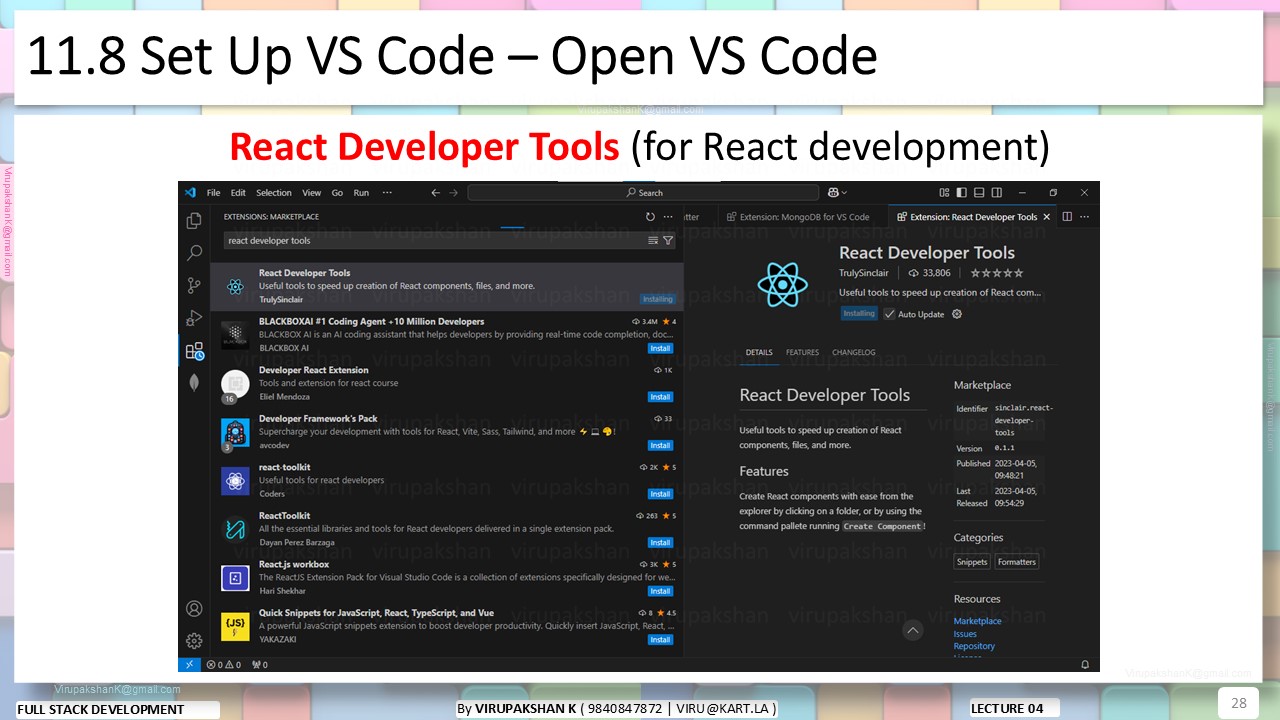Open Source Control view in activity bar
The height and width of the screenshot is (720, 1280).
194,286
